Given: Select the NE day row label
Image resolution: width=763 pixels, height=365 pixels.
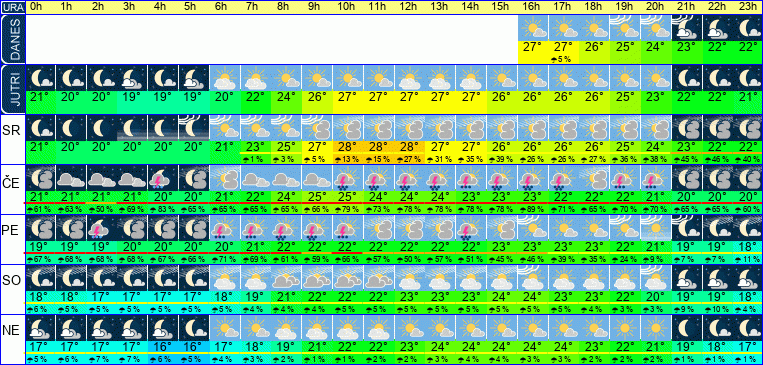Looking at the screenshot, I should tap(11, 331).
